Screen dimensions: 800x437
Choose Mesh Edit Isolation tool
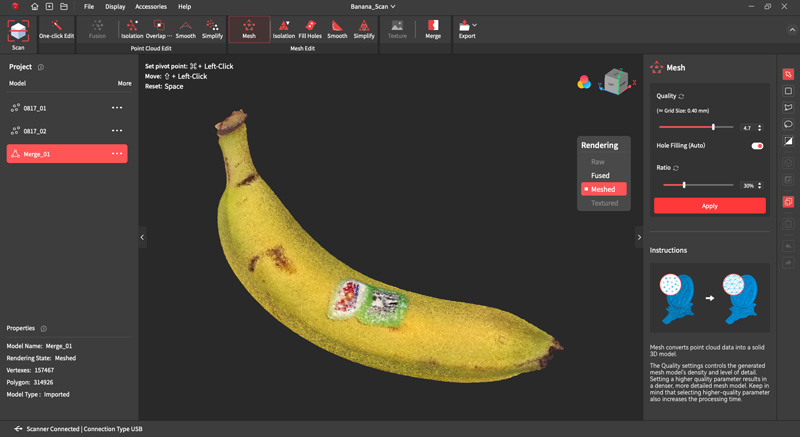pyautogui.click(x=284, y=30)
